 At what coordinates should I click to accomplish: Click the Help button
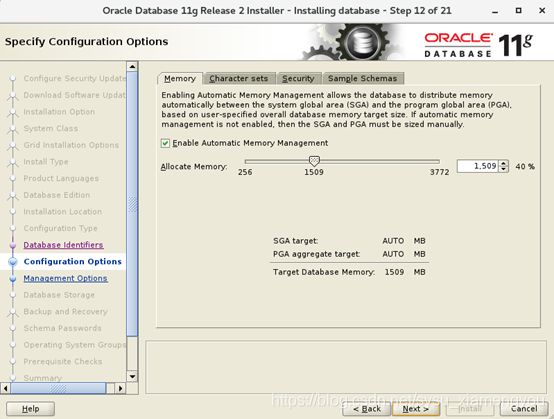(x=30, y=409)
